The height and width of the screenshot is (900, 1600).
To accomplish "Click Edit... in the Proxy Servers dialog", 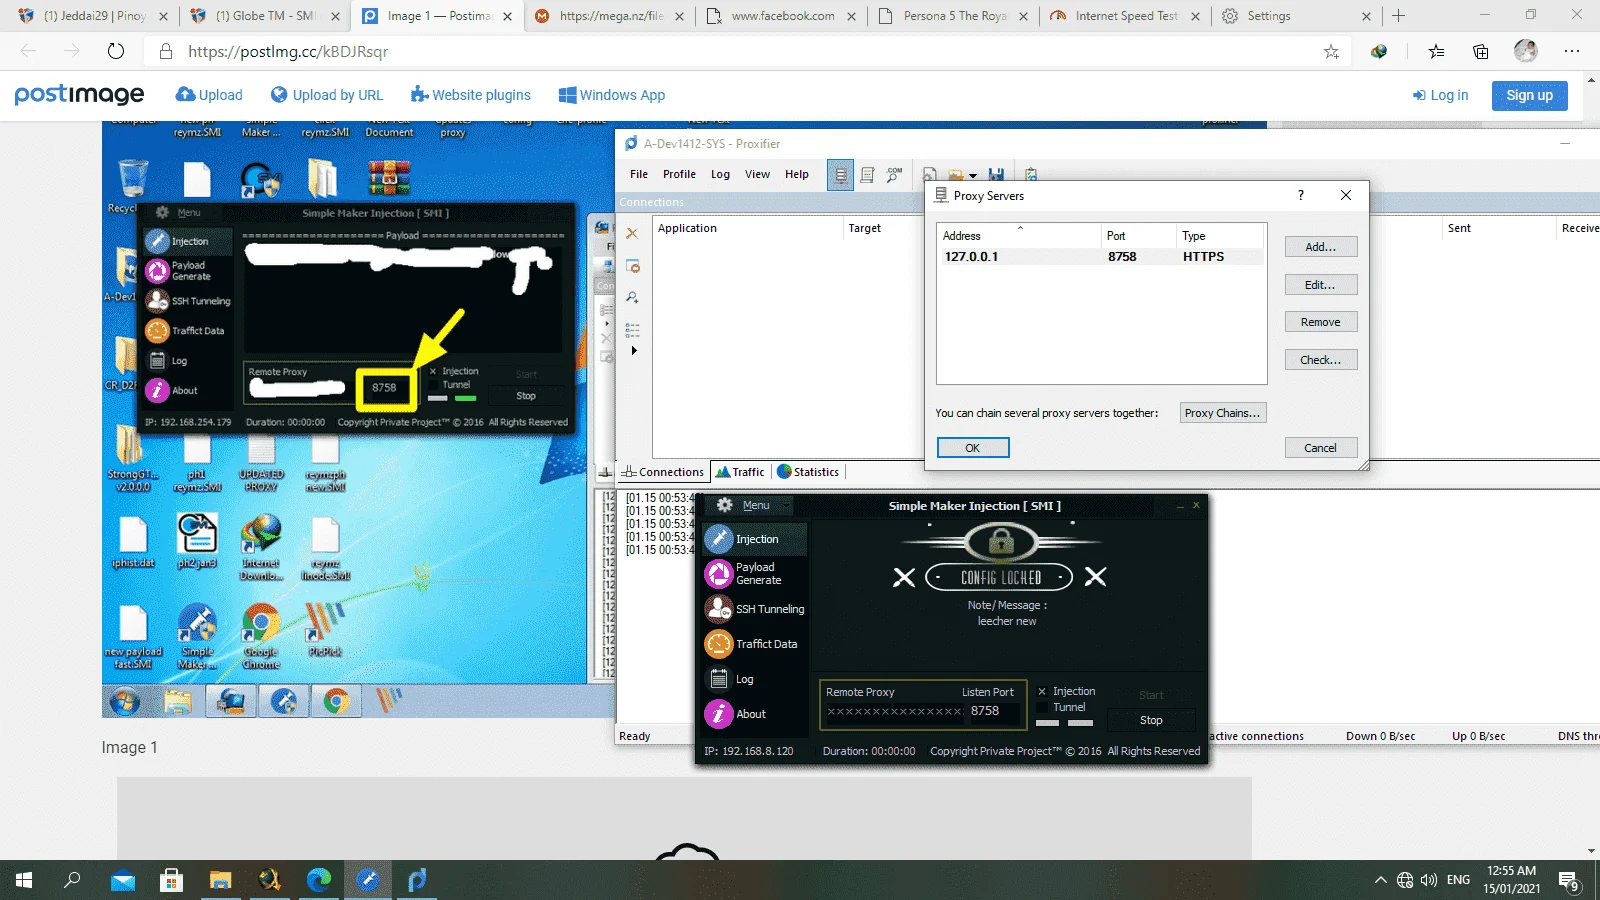I will pos(1320,285).
